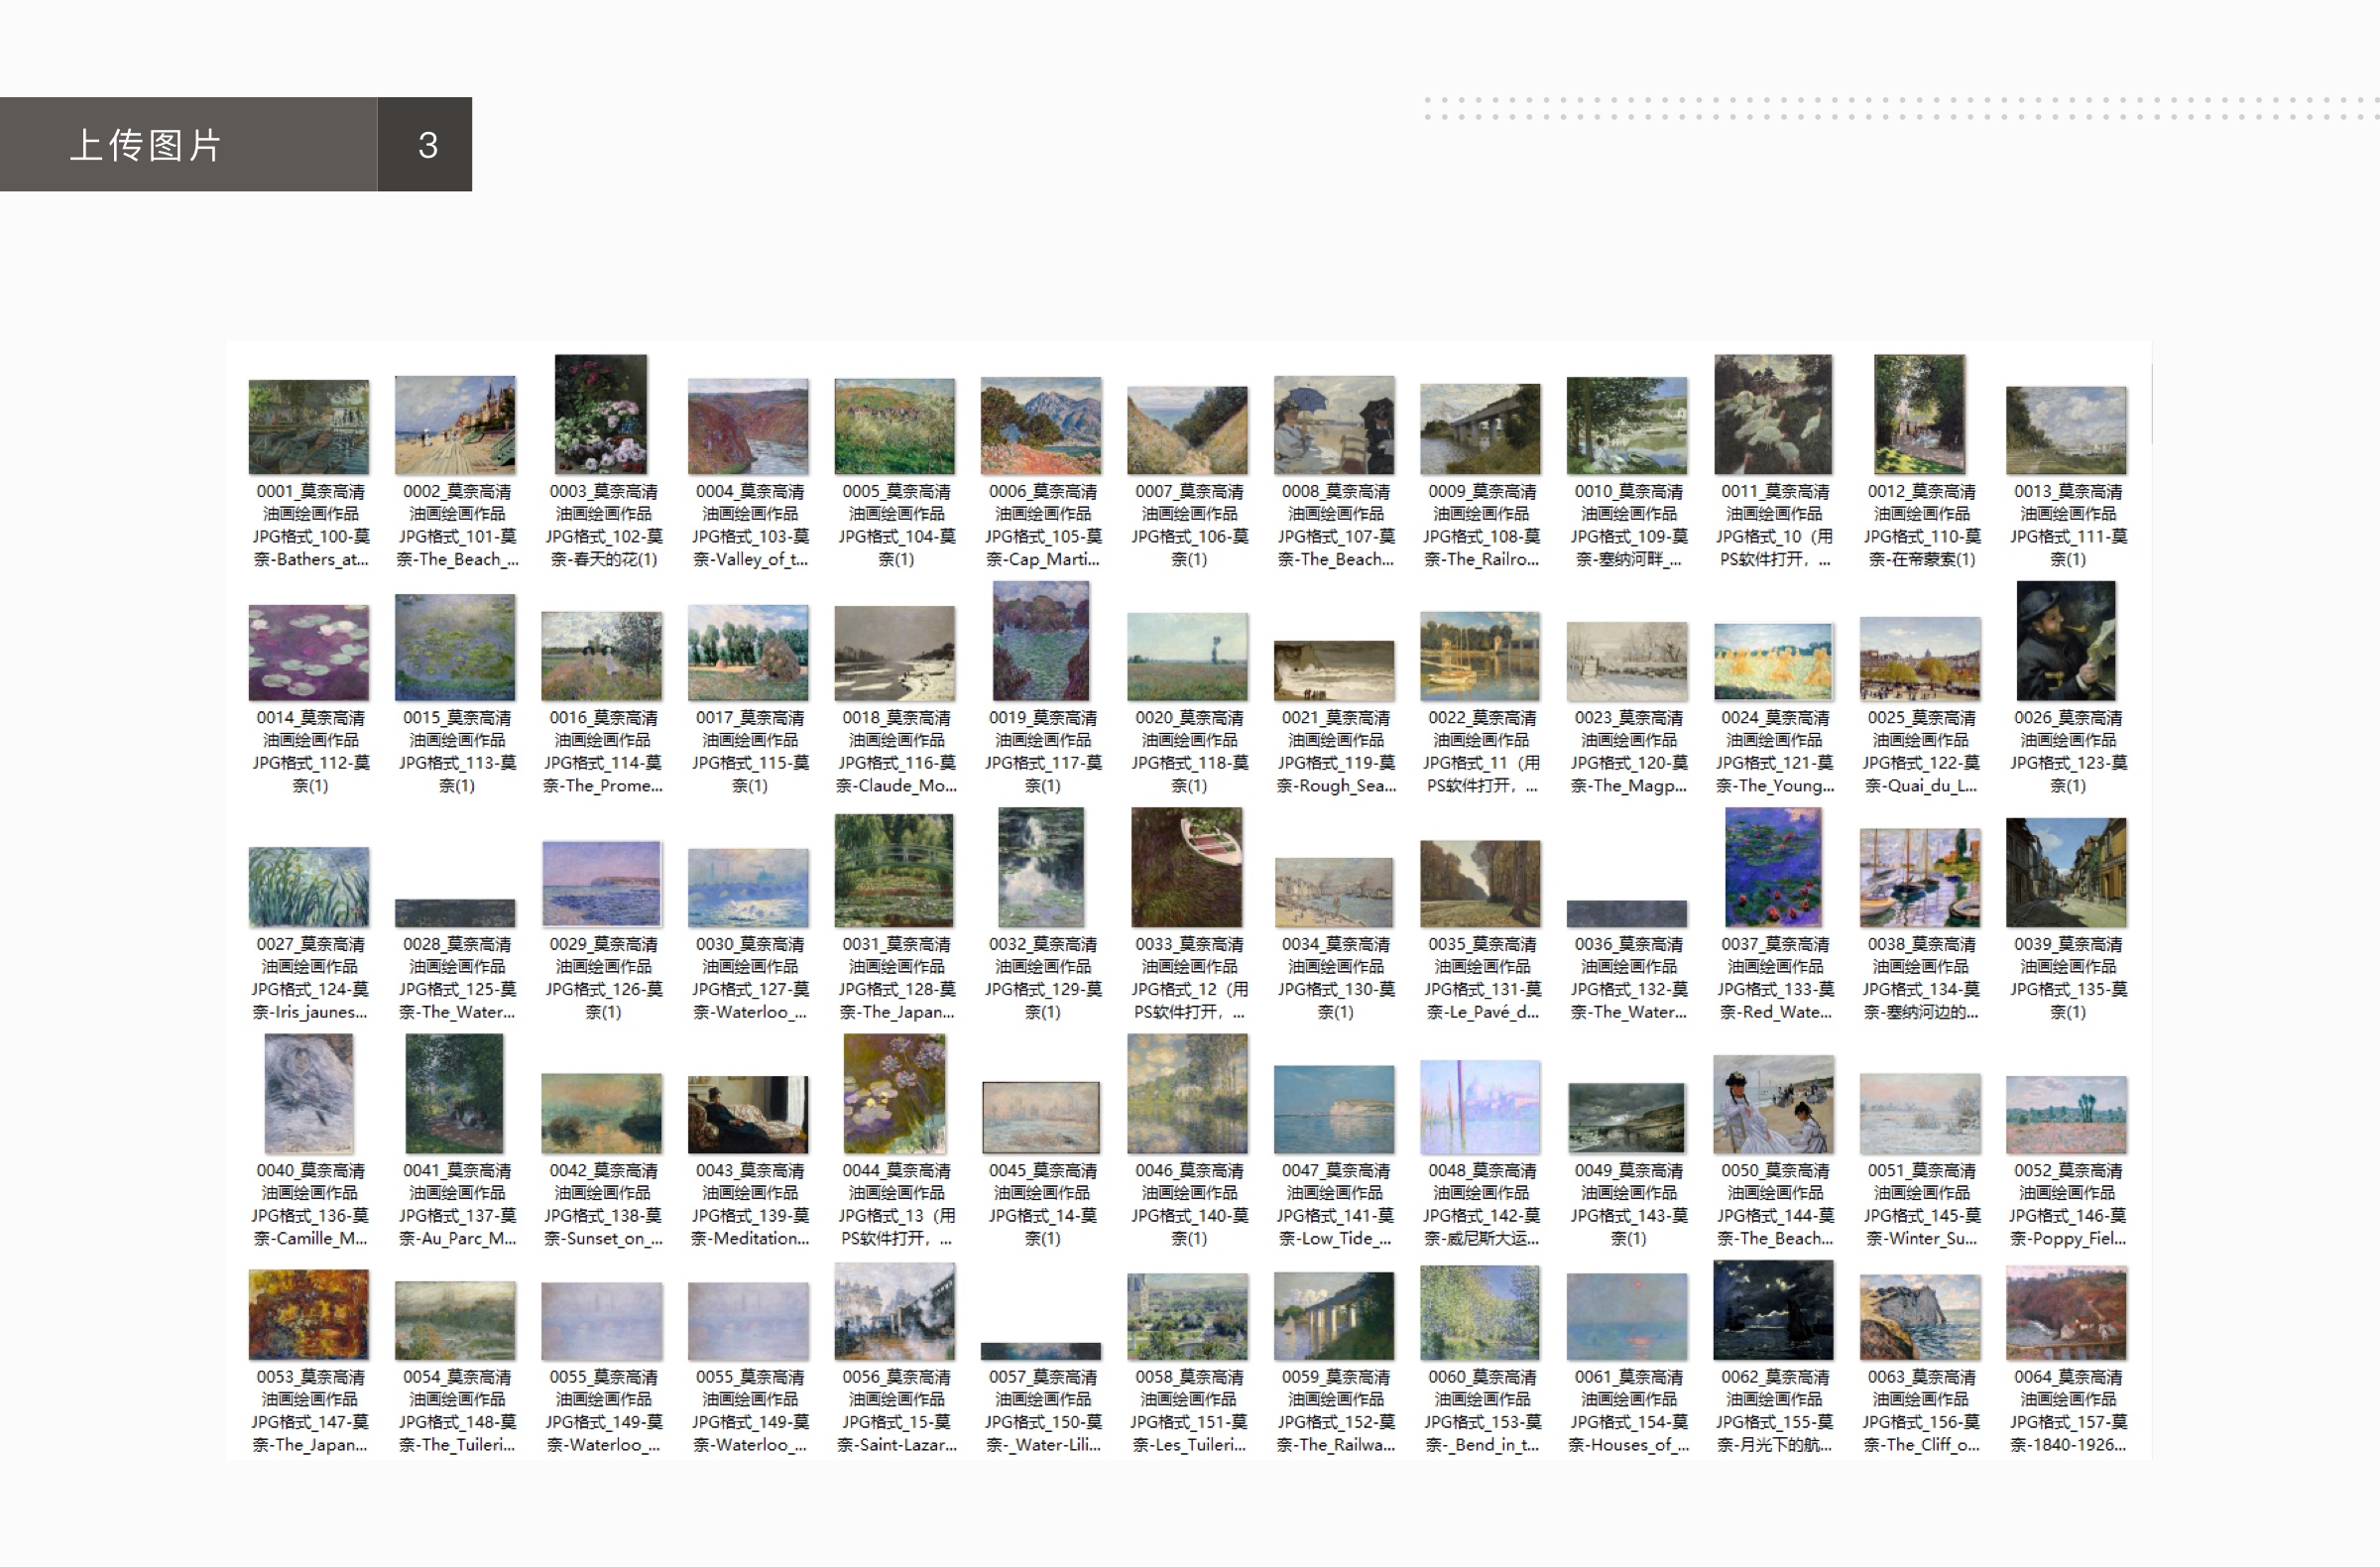
Task: Click the 0047 Low_Tide file name
Action: pyautogui.click(x=1334, y=1204)
